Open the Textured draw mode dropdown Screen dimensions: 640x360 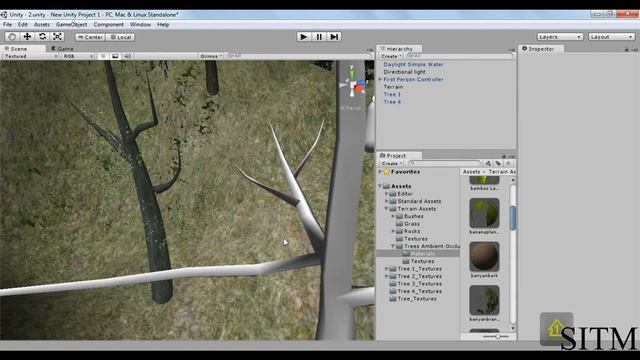(x=30, y=56)
